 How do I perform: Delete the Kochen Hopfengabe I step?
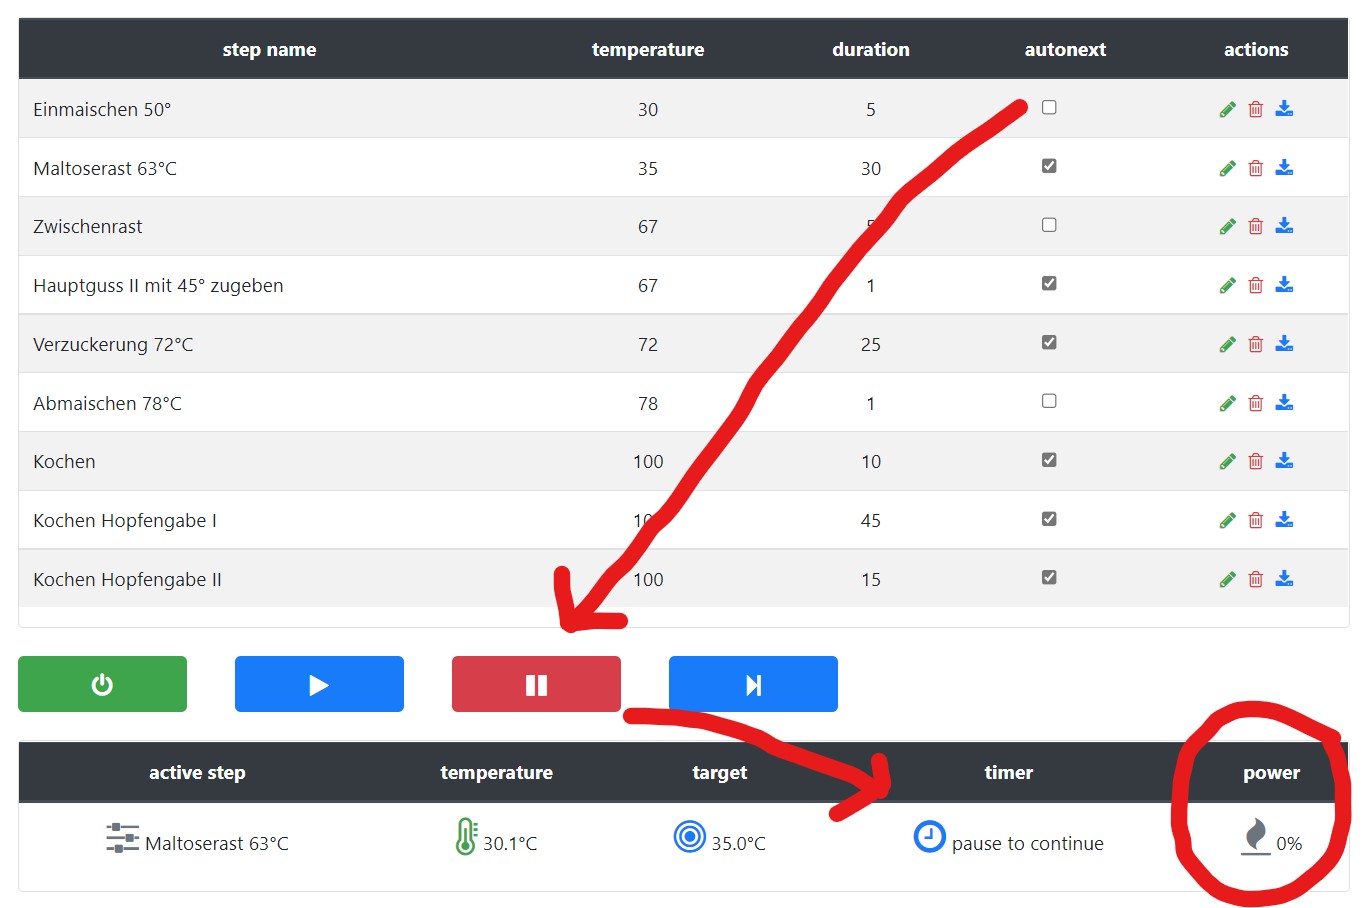point(1255,520)
